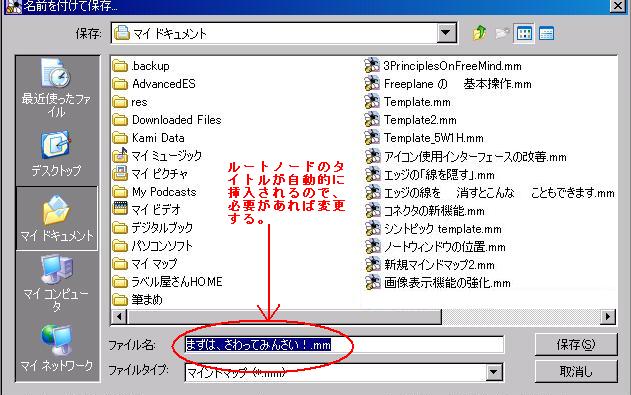
Task: Open 最近使ったファイル in sidebar
Action: coord(56,88)
